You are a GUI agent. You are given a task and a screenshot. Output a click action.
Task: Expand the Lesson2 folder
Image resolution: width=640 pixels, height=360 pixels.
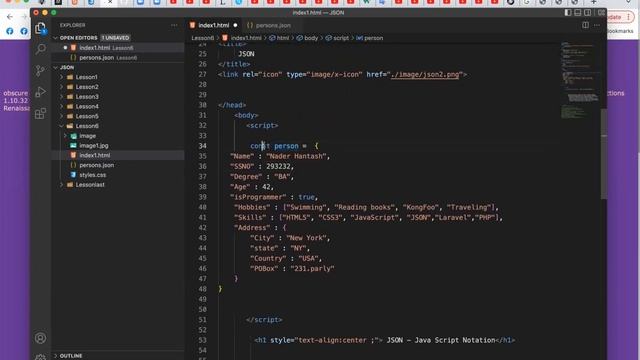click(x=87, y=87)
